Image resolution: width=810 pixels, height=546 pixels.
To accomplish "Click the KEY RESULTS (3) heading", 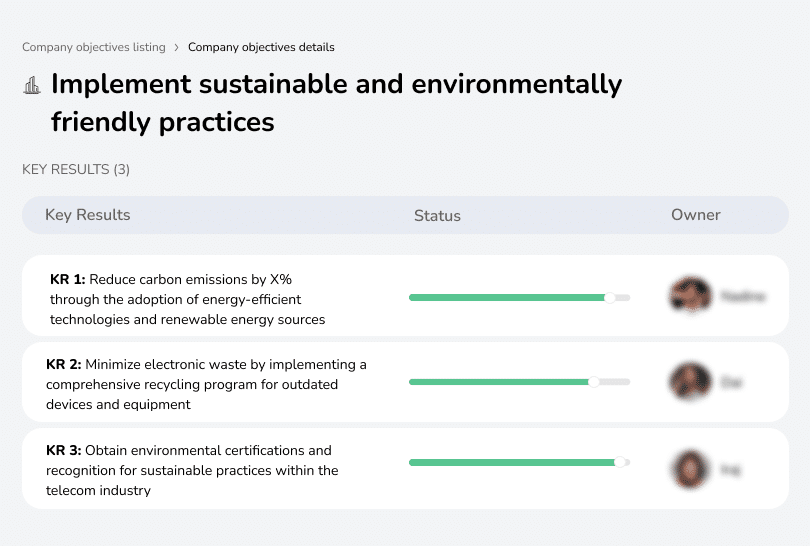I will (x=76, y=169).
